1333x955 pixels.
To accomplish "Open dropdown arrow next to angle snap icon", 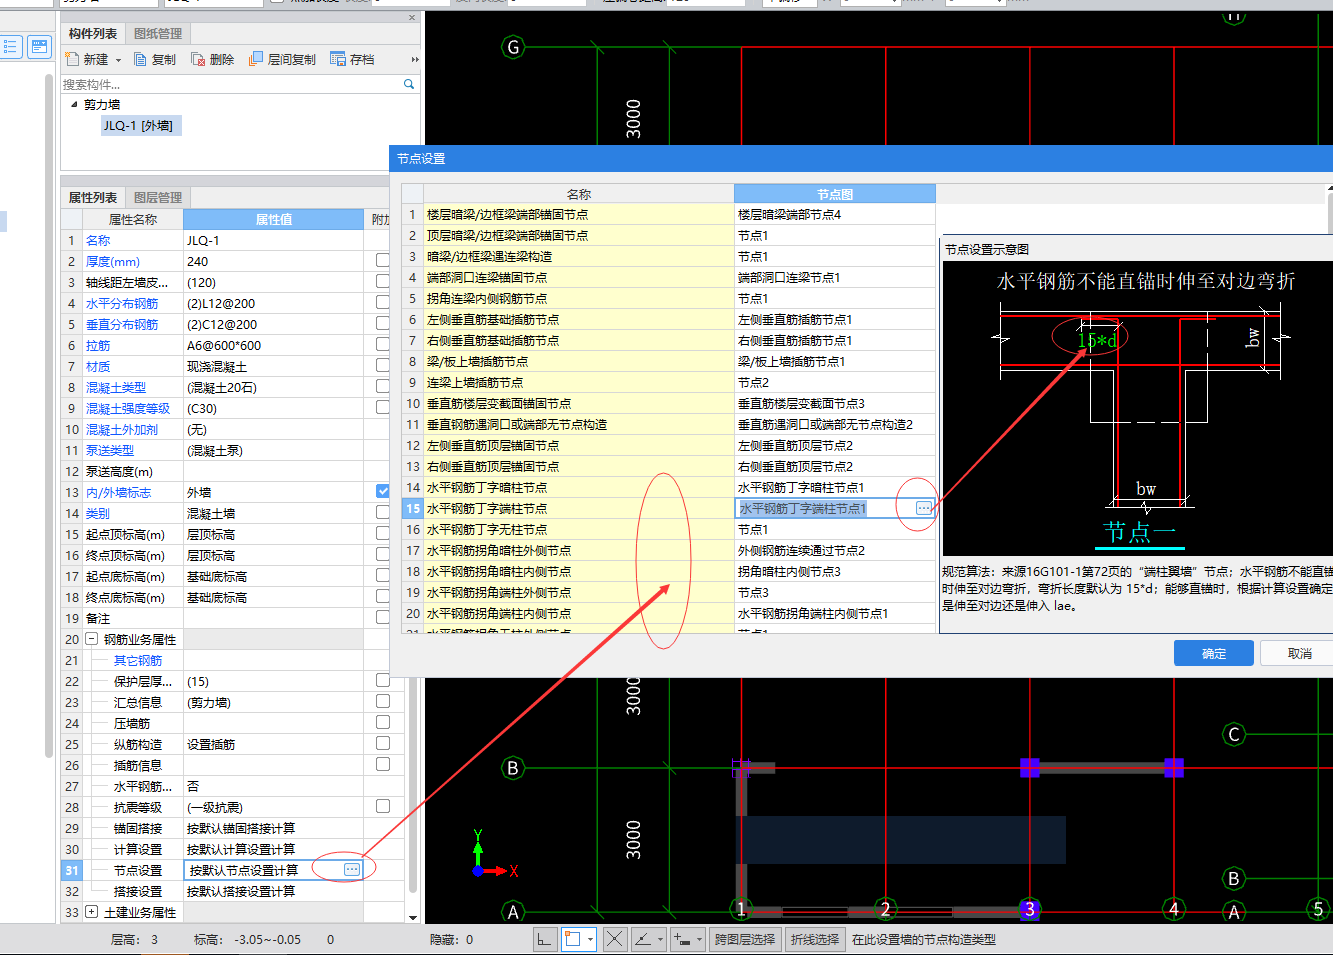I will point(661,939).
